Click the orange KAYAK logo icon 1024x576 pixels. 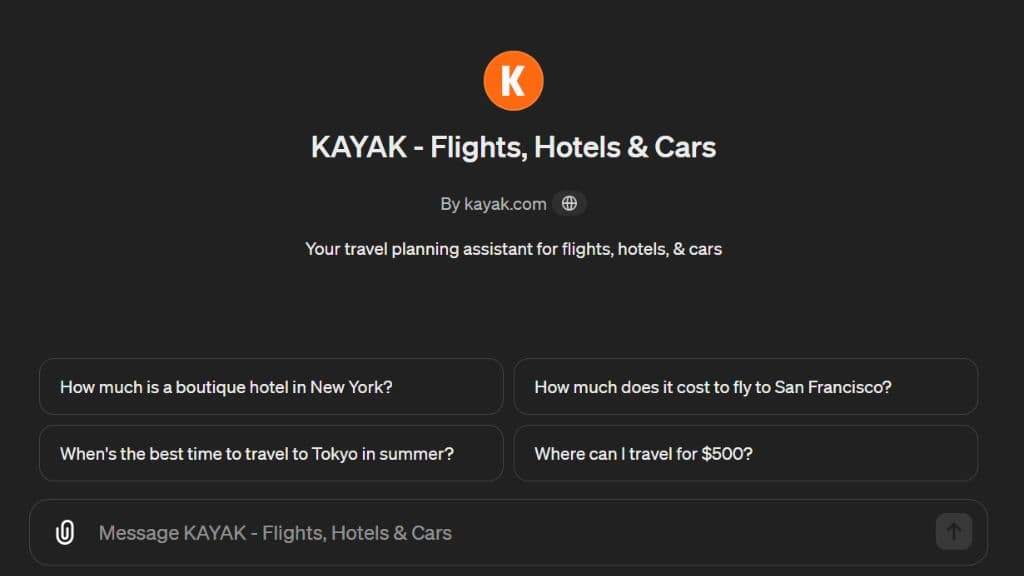tap(513, 81)
